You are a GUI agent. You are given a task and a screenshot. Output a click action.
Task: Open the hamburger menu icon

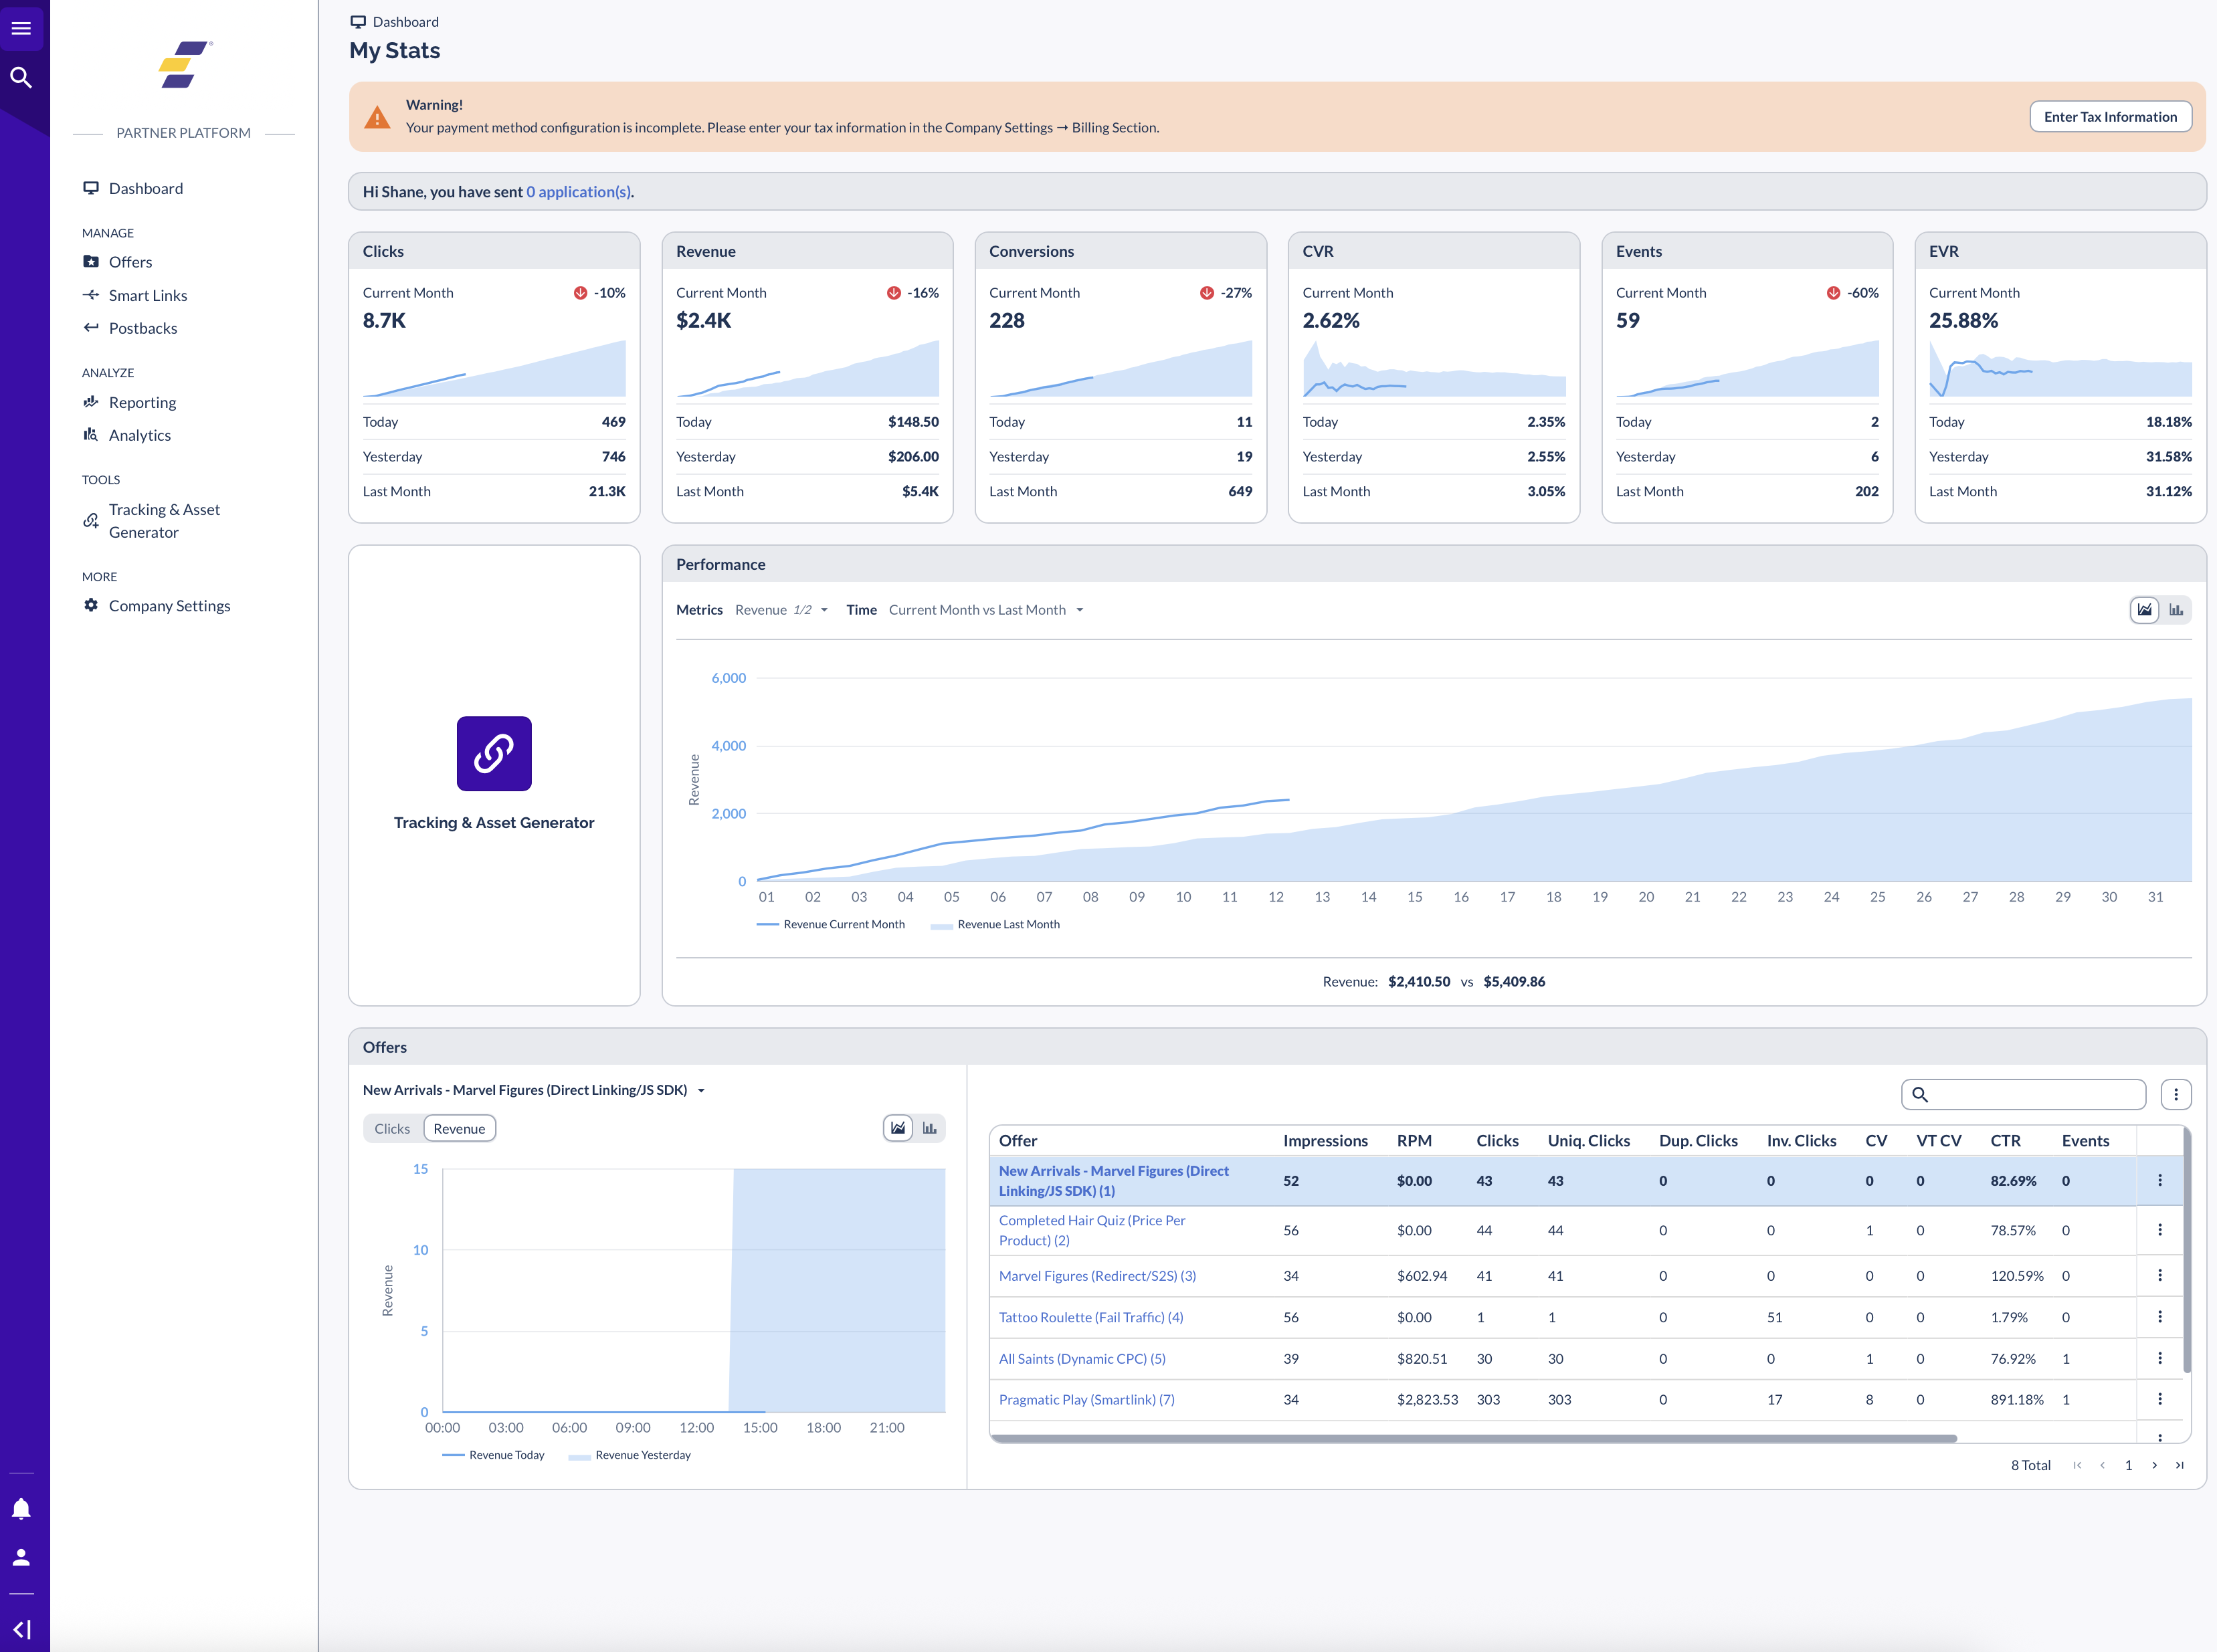tap(21, 28)
